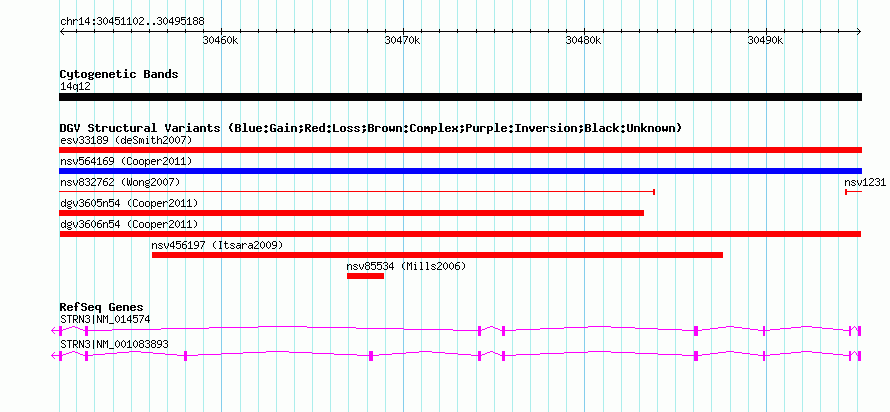The height and width of the screenshot is (412, 890).
Task: Select the red nsv456197 variant bar
Action: [x=437, y=255]
